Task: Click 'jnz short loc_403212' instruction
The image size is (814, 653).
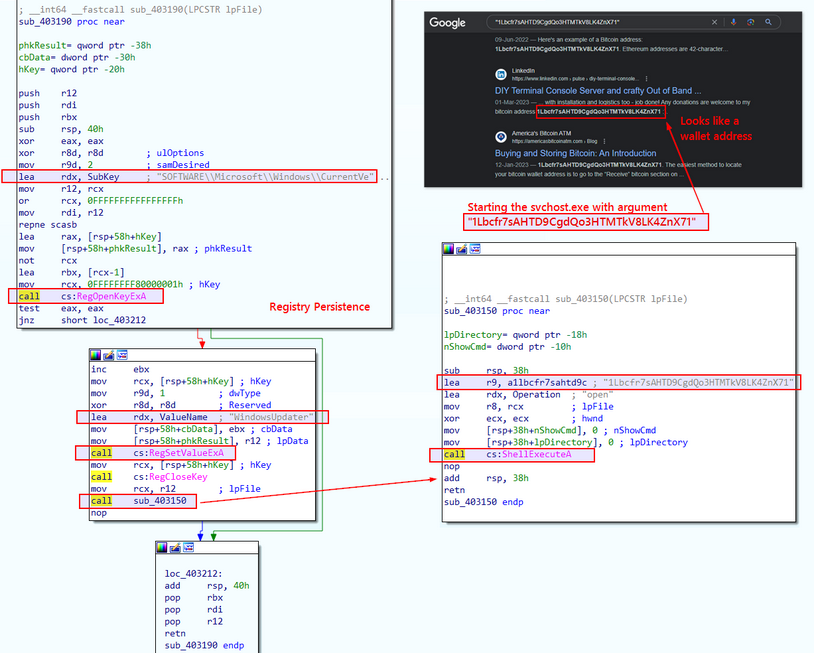Action: [x=82, y=320]
